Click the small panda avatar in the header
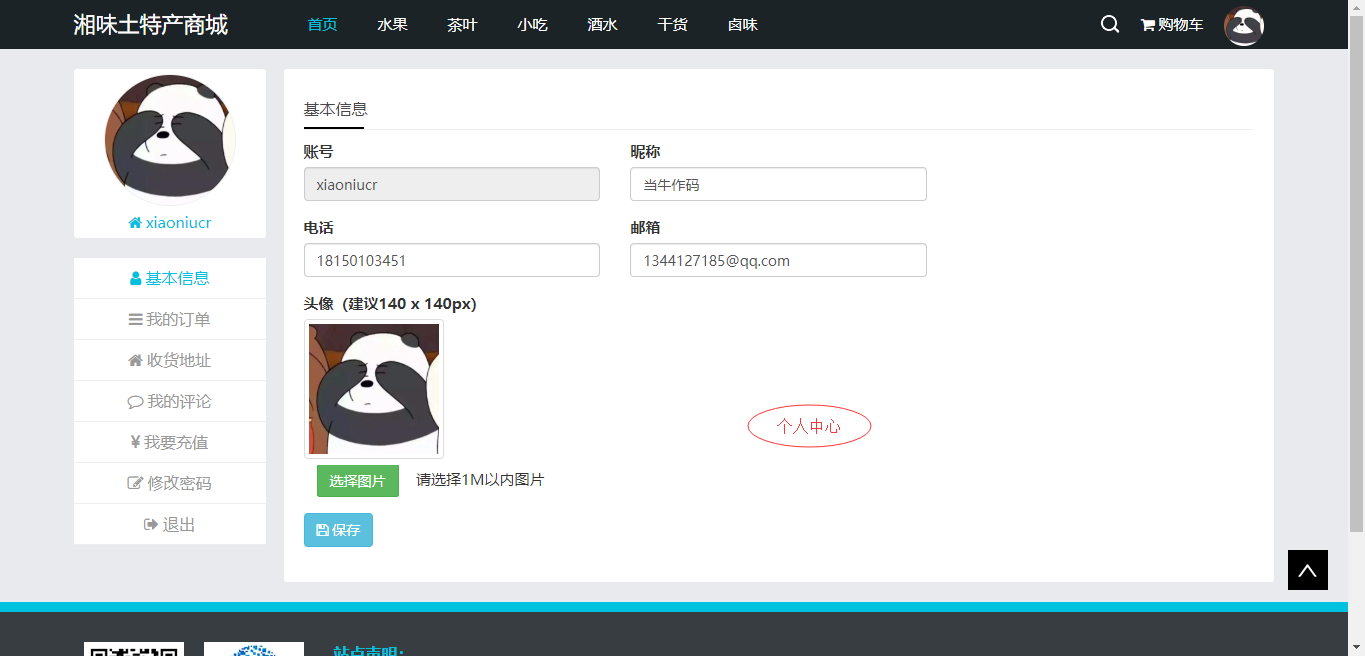1365x656 pixels. click(1244, 25)
